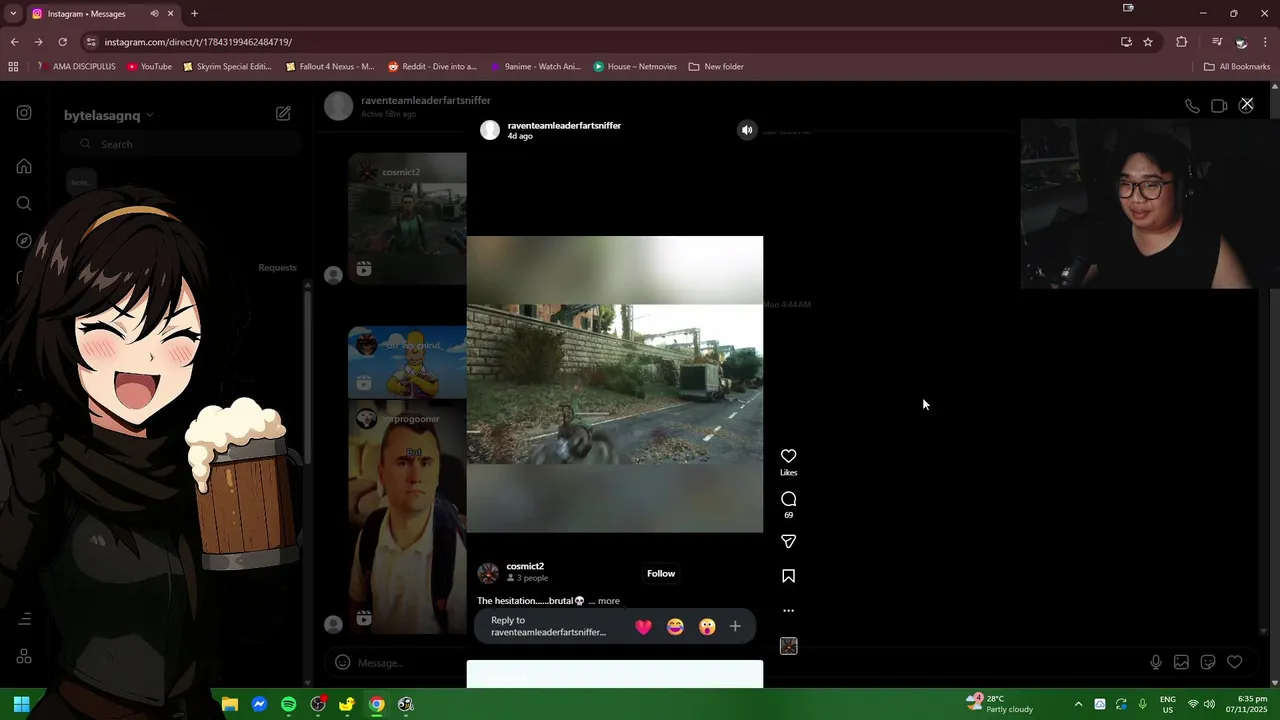Image resolution: width=1280 pixels, height=720 pixels.
Task: Go to Home in Instagram sidebar
Action: point(24,166)
